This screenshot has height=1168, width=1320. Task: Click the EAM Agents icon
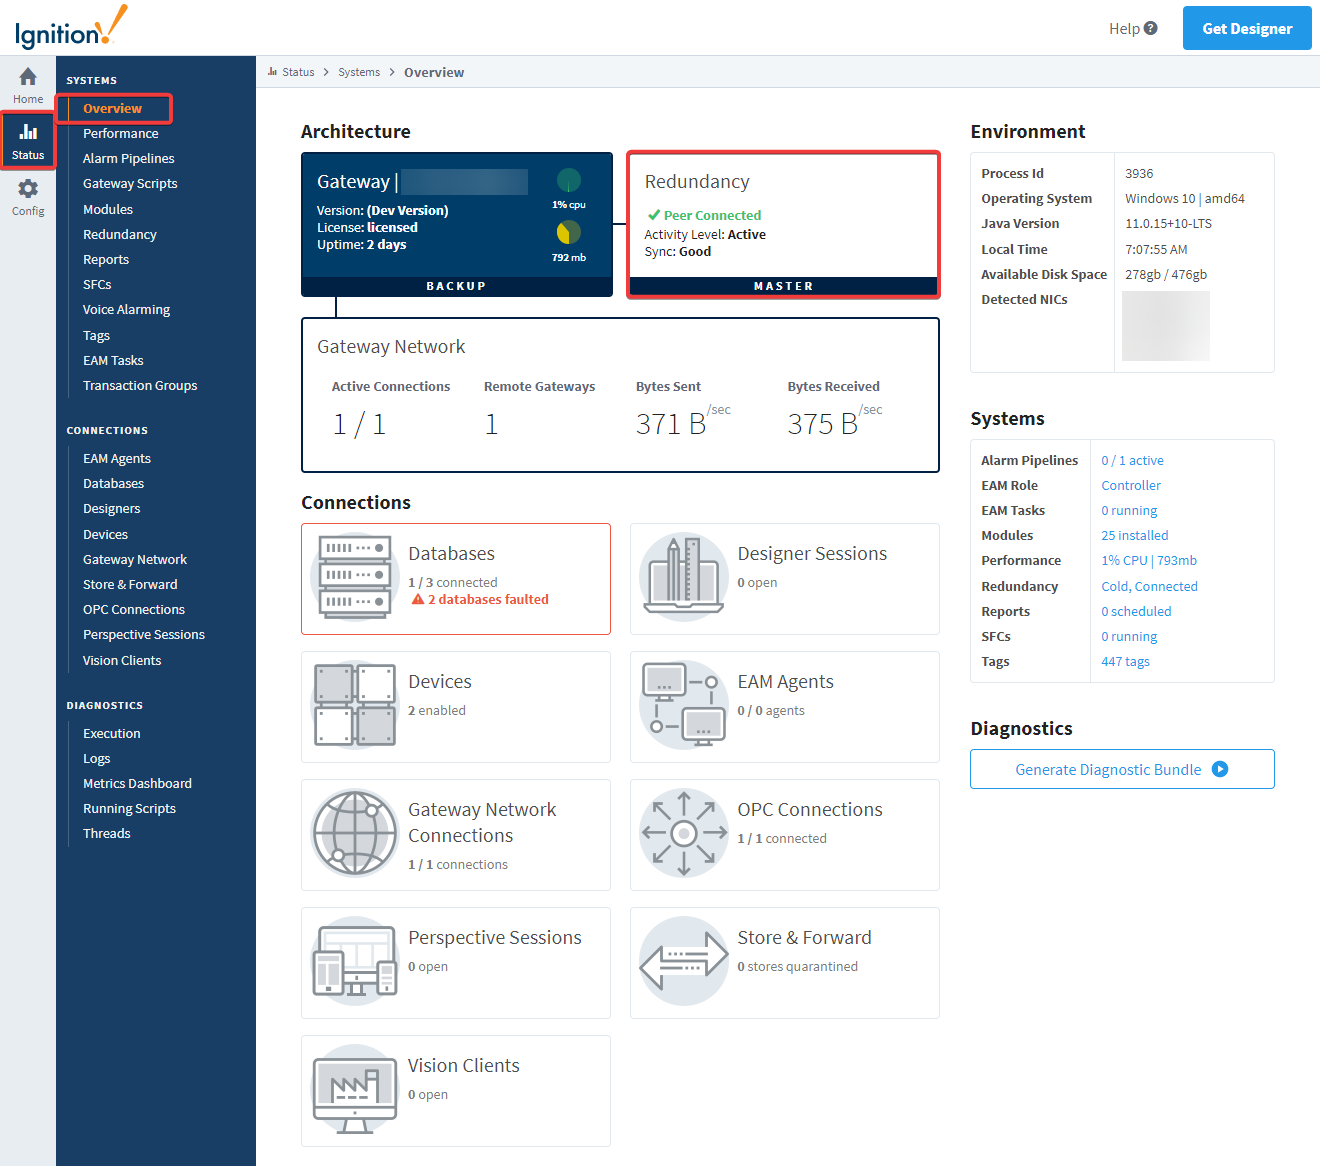(684, 705)
